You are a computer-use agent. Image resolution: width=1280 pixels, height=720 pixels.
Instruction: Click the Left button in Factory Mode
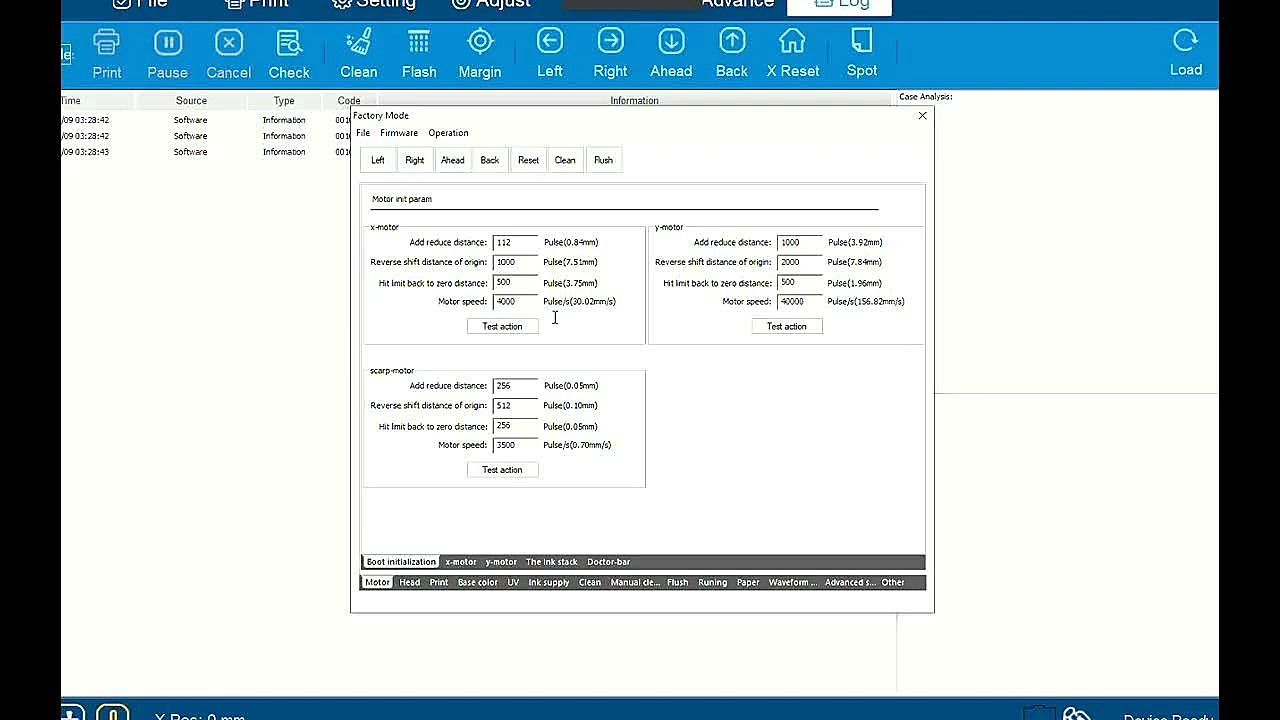[x=378, y=160]
